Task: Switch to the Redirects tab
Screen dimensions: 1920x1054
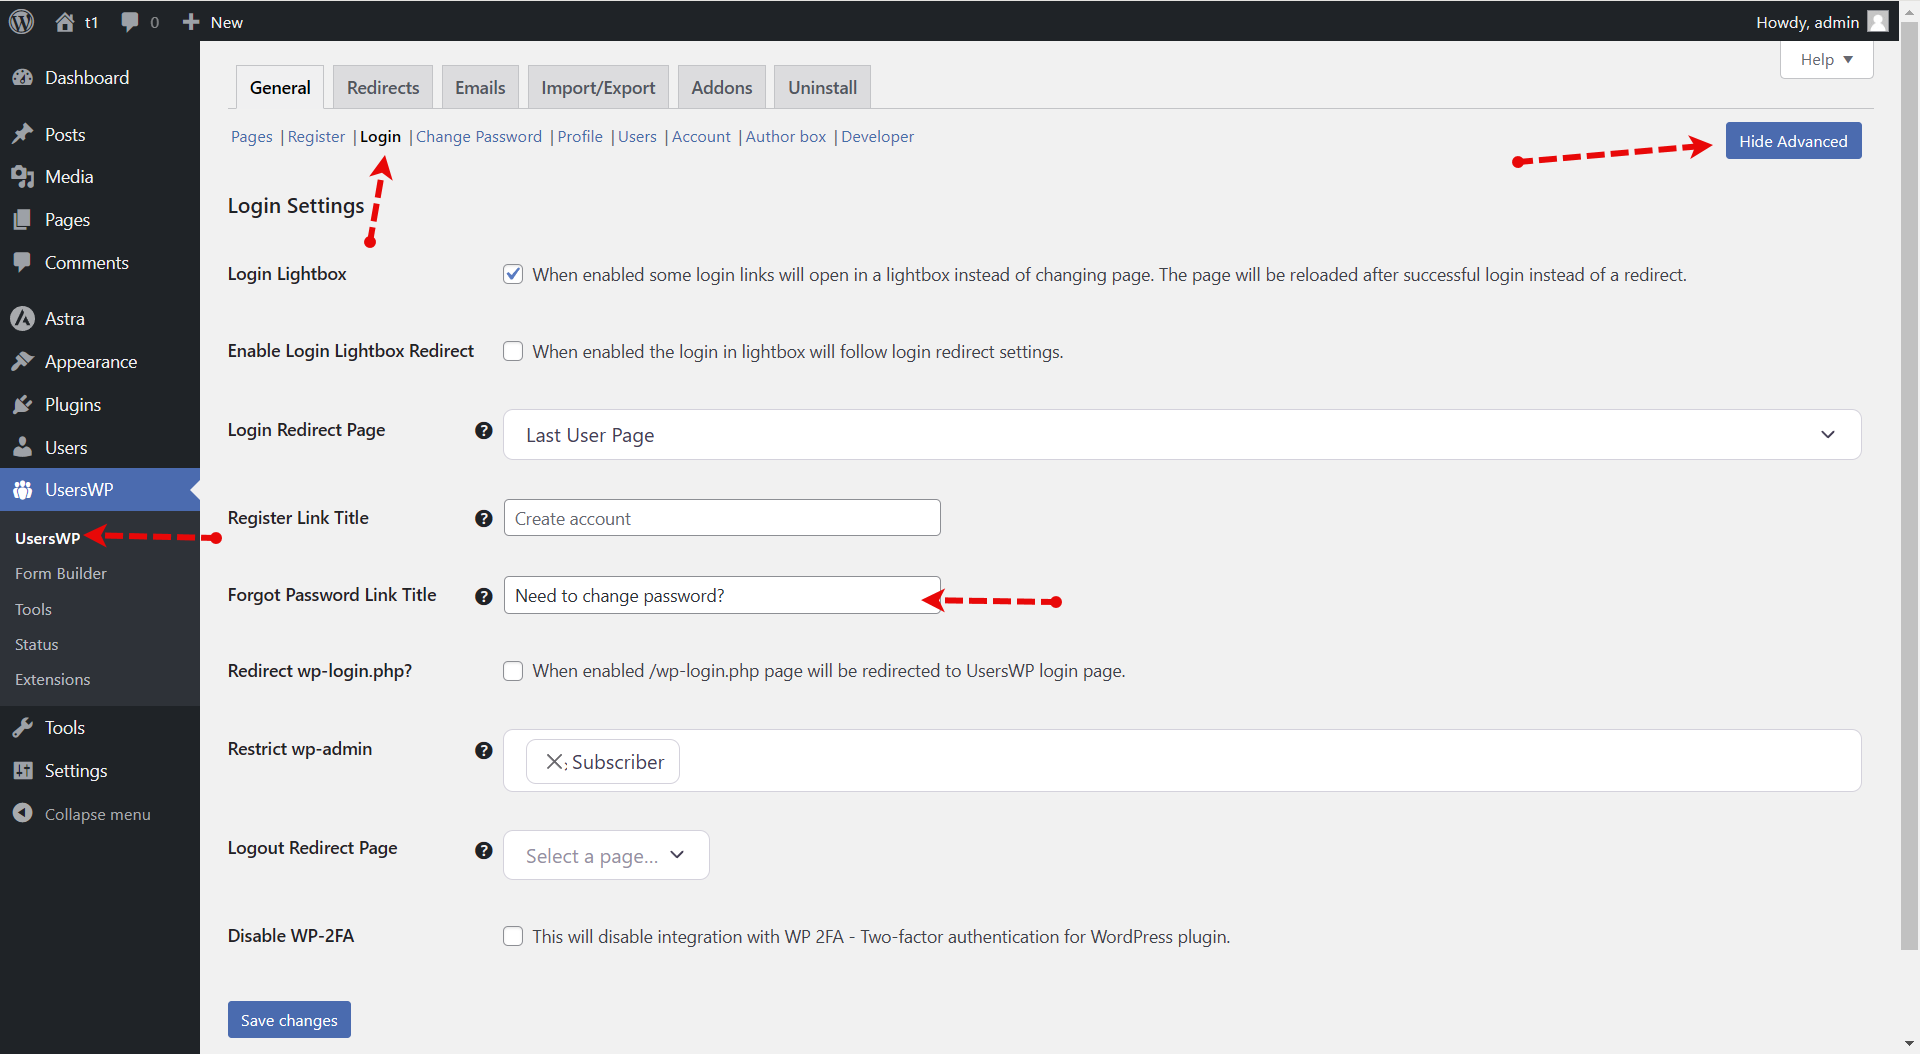Action: pos(383,88)
